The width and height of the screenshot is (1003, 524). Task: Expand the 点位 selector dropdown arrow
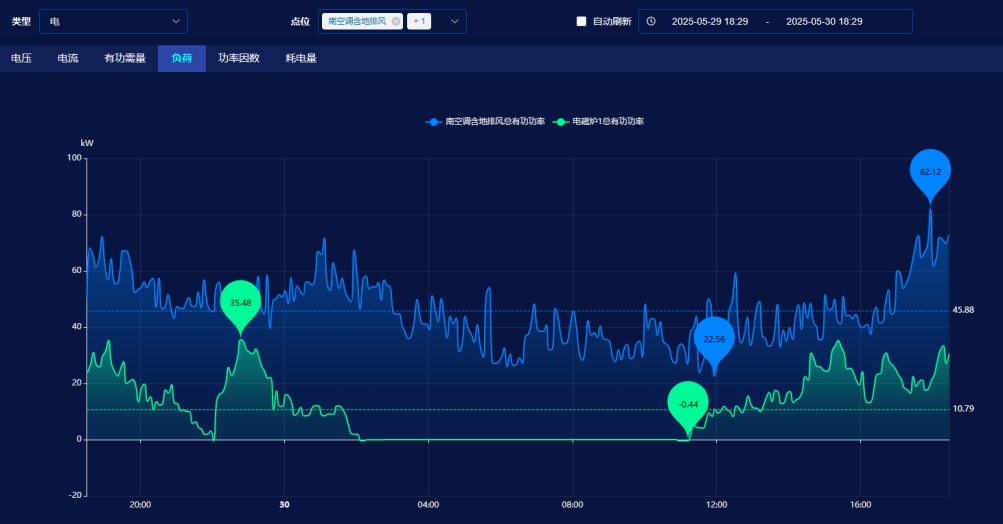click(x=454, y=21)
